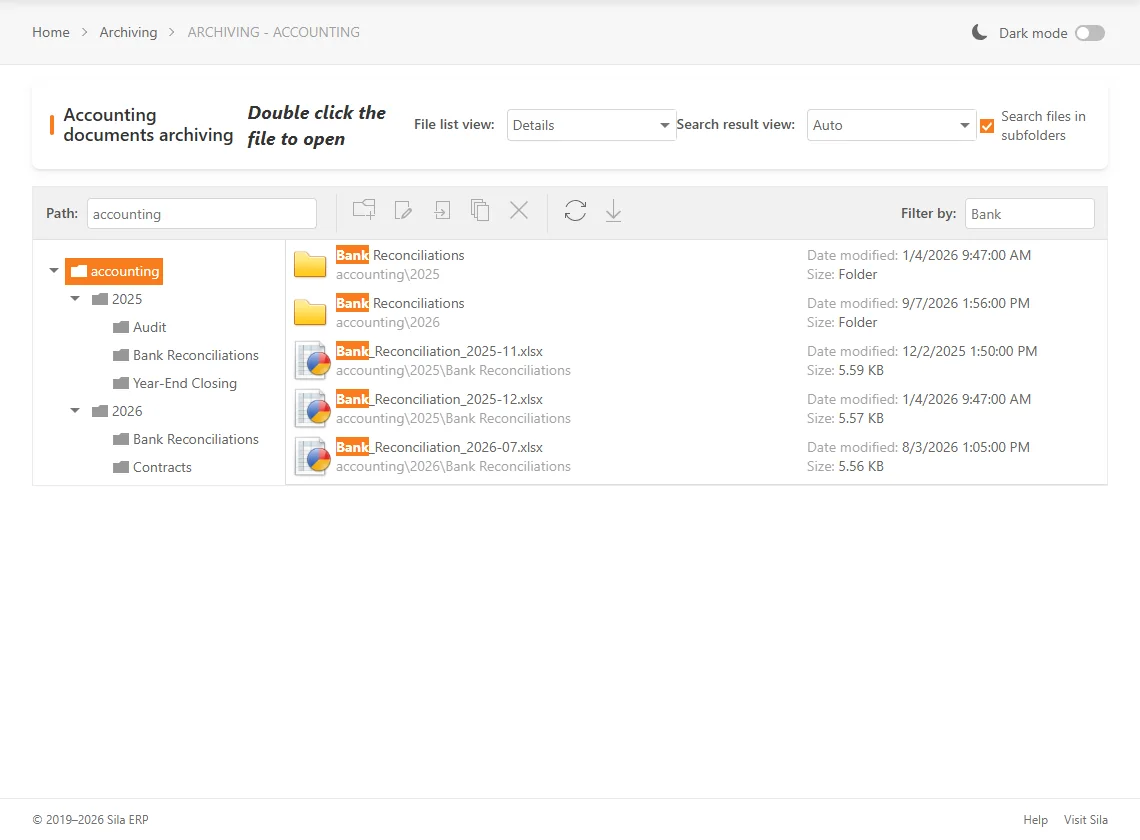
Task: Click the folder icon beside 2026 in tree
Action: (x=100, y=411)
